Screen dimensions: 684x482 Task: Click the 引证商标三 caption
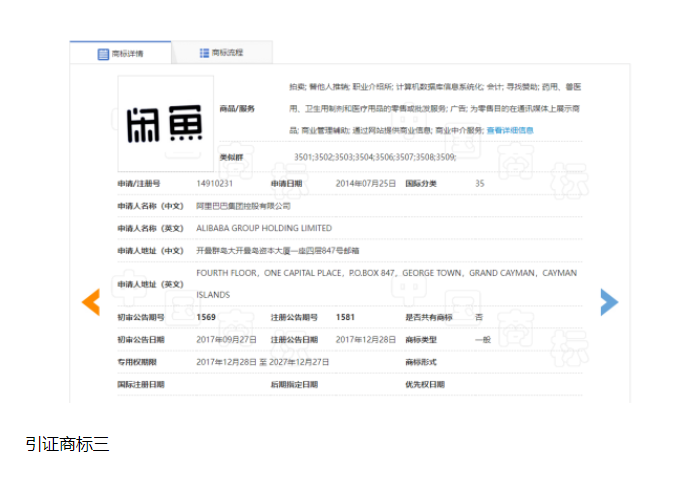[x=67, y=444]
